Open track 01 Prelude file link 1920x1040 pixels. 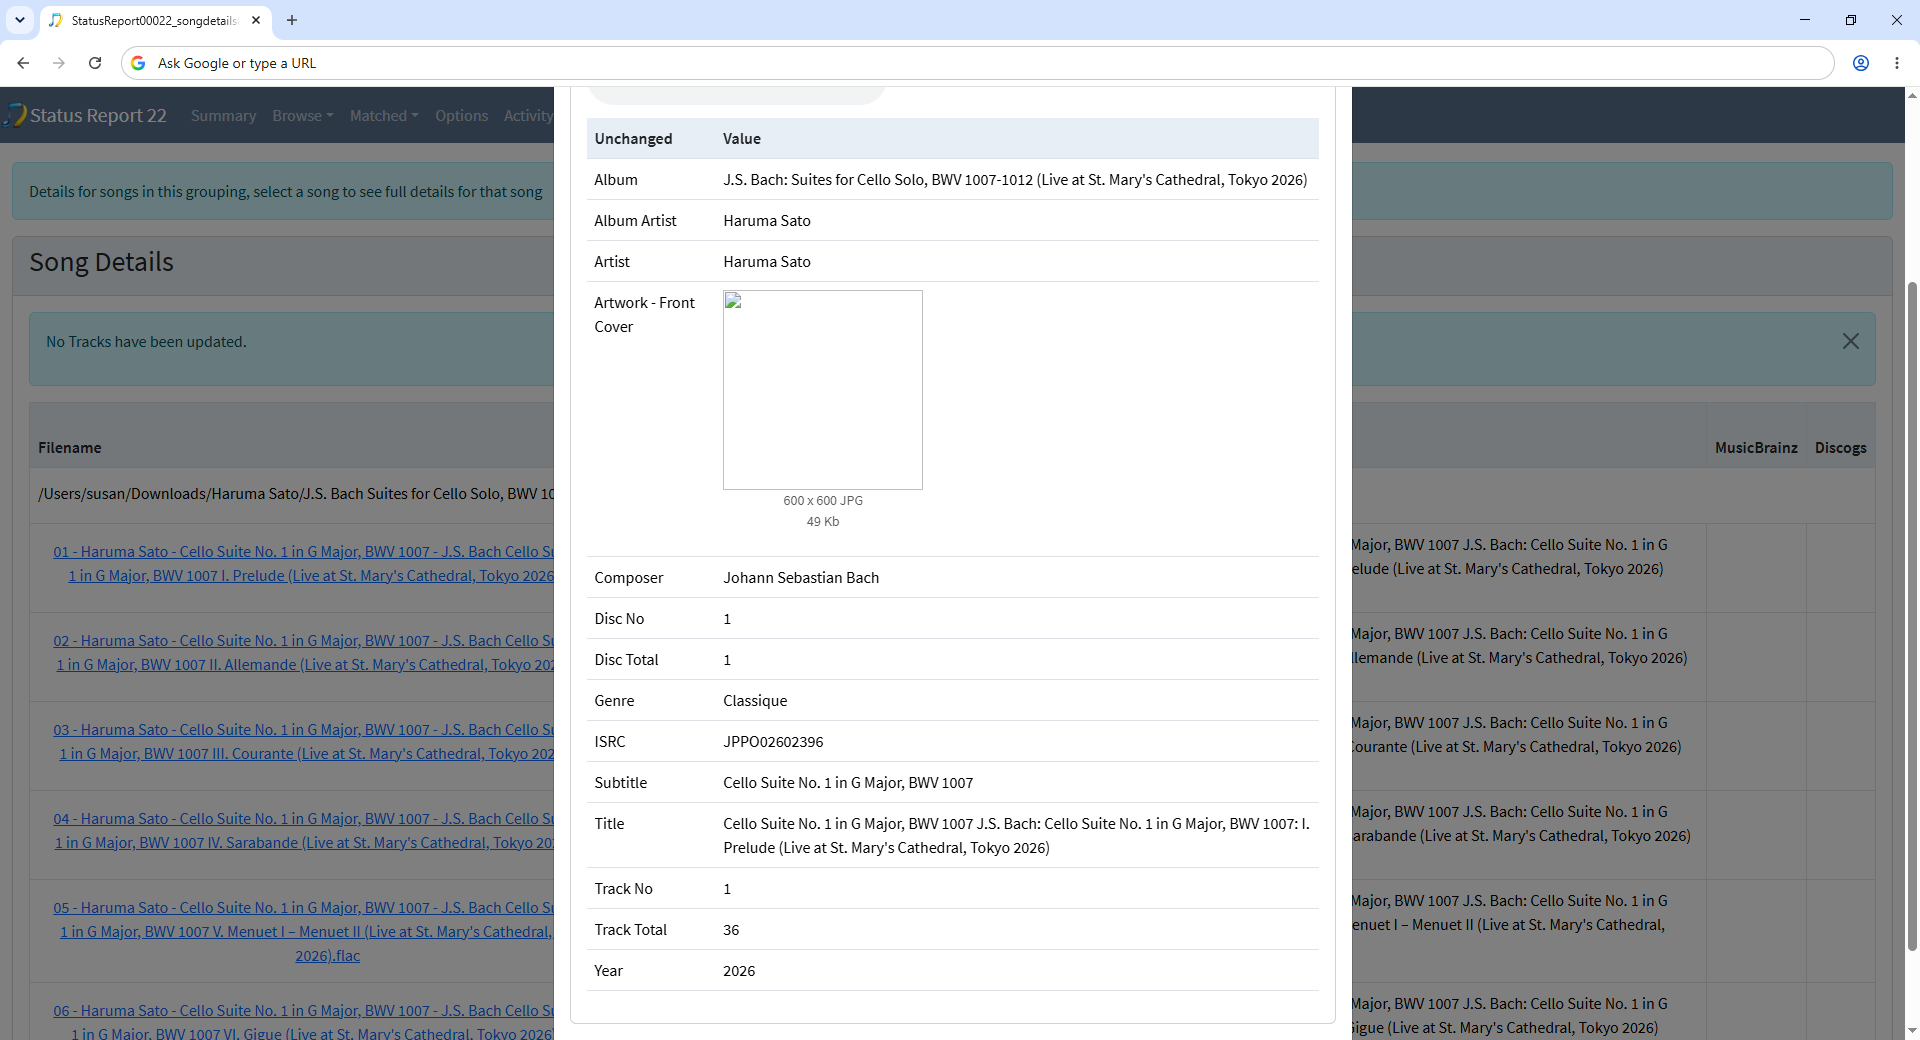303,564
